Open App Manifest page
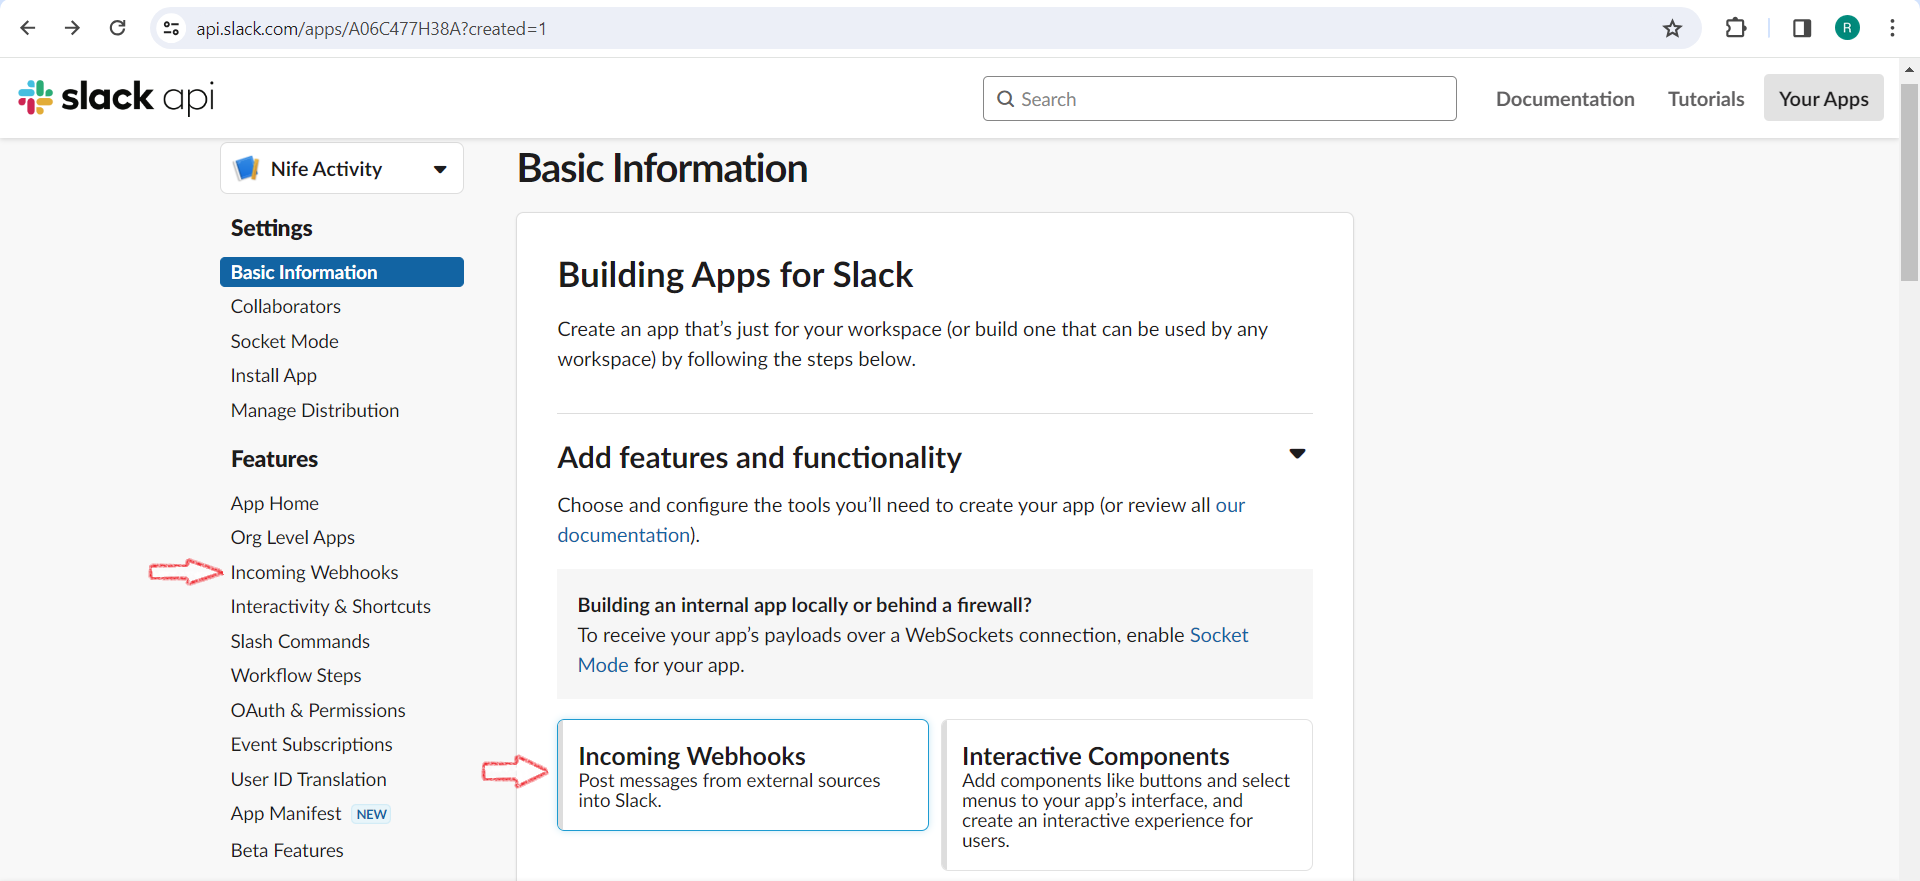This screenshot has height=881, width=1920. tap(286, 813)
